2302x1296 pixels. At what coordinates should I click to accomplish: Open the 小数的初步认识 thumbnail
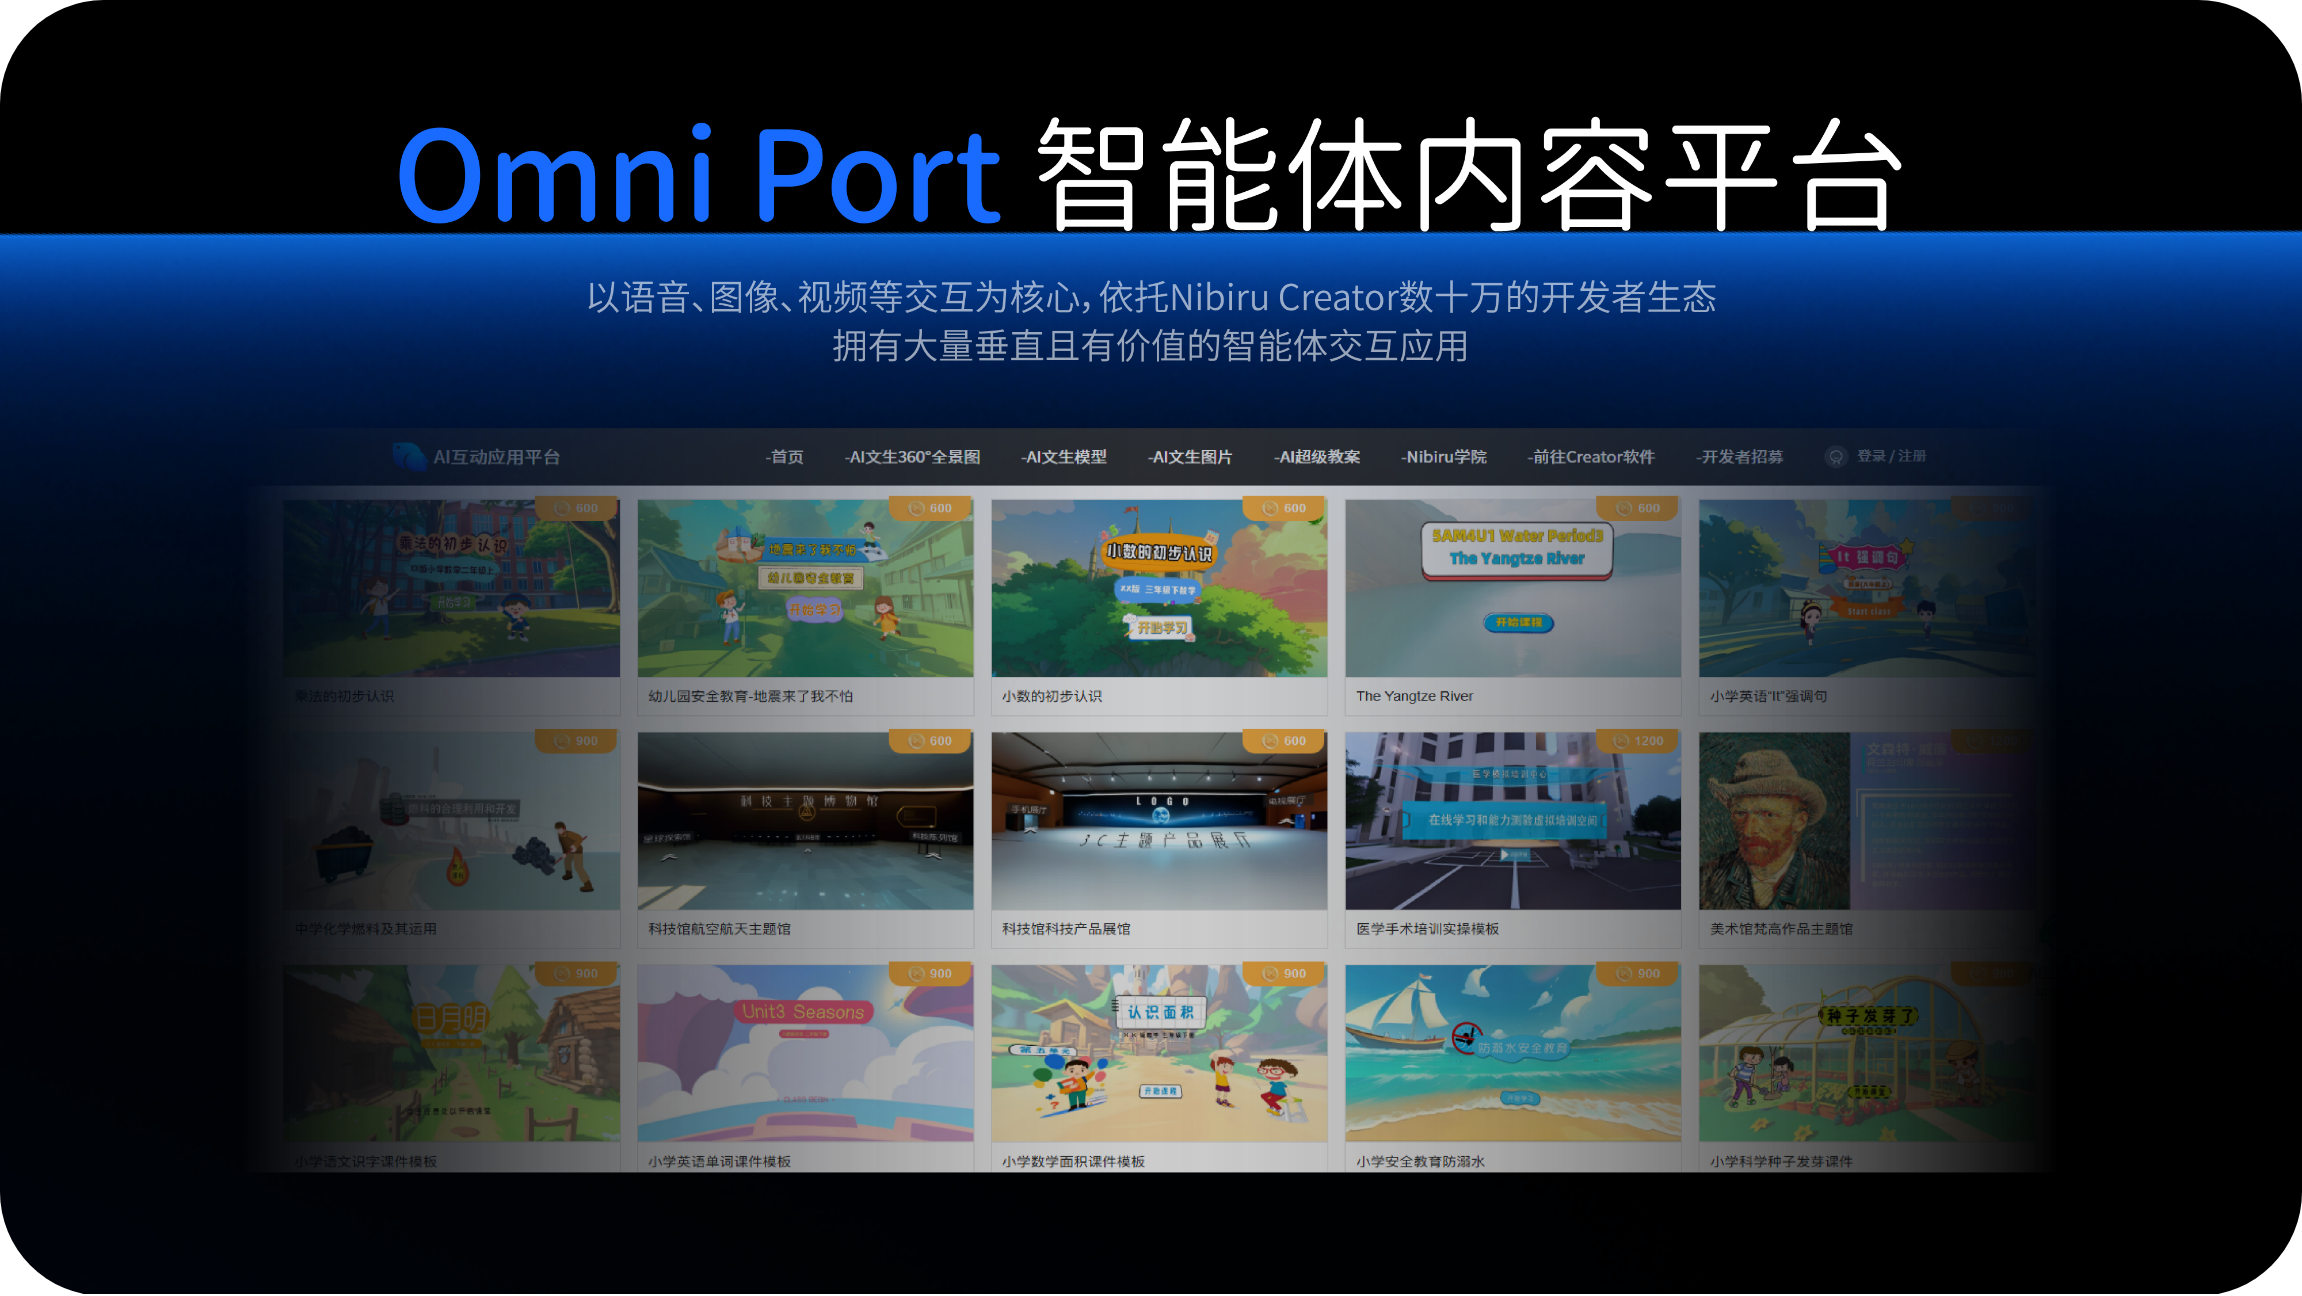[x=1159, y=588]
